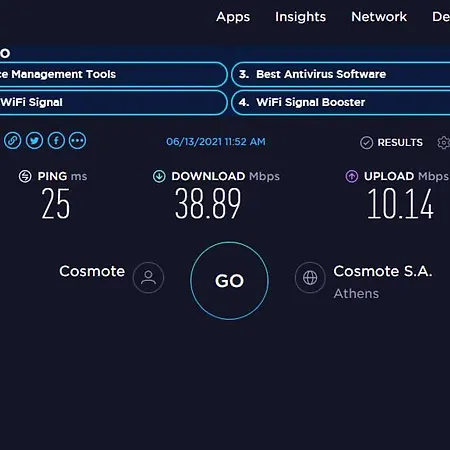Open the Insights menu
Screen dimensions: 450x450
coord(300,17)
